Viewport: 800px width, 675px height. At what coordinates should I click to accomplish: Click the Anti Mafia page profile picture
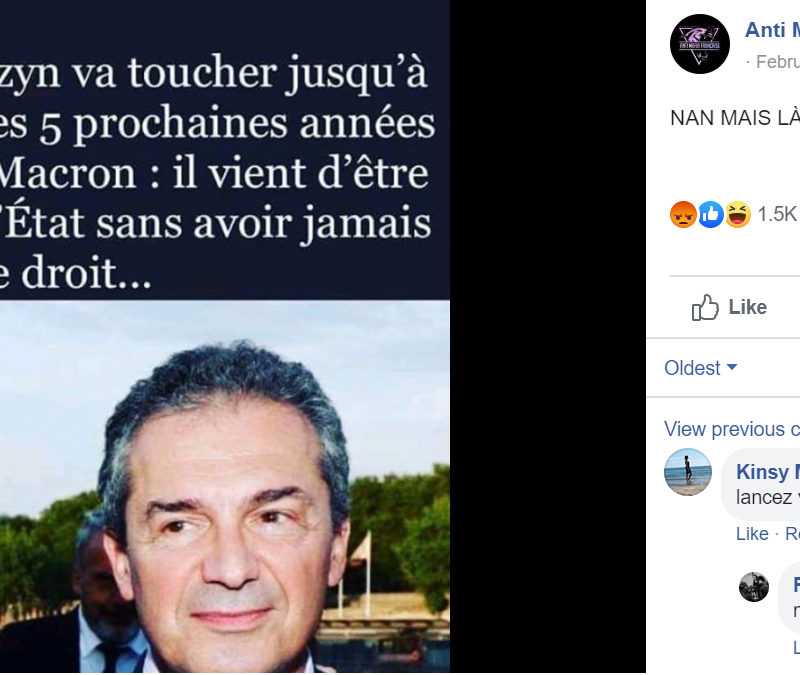(699, 44)
